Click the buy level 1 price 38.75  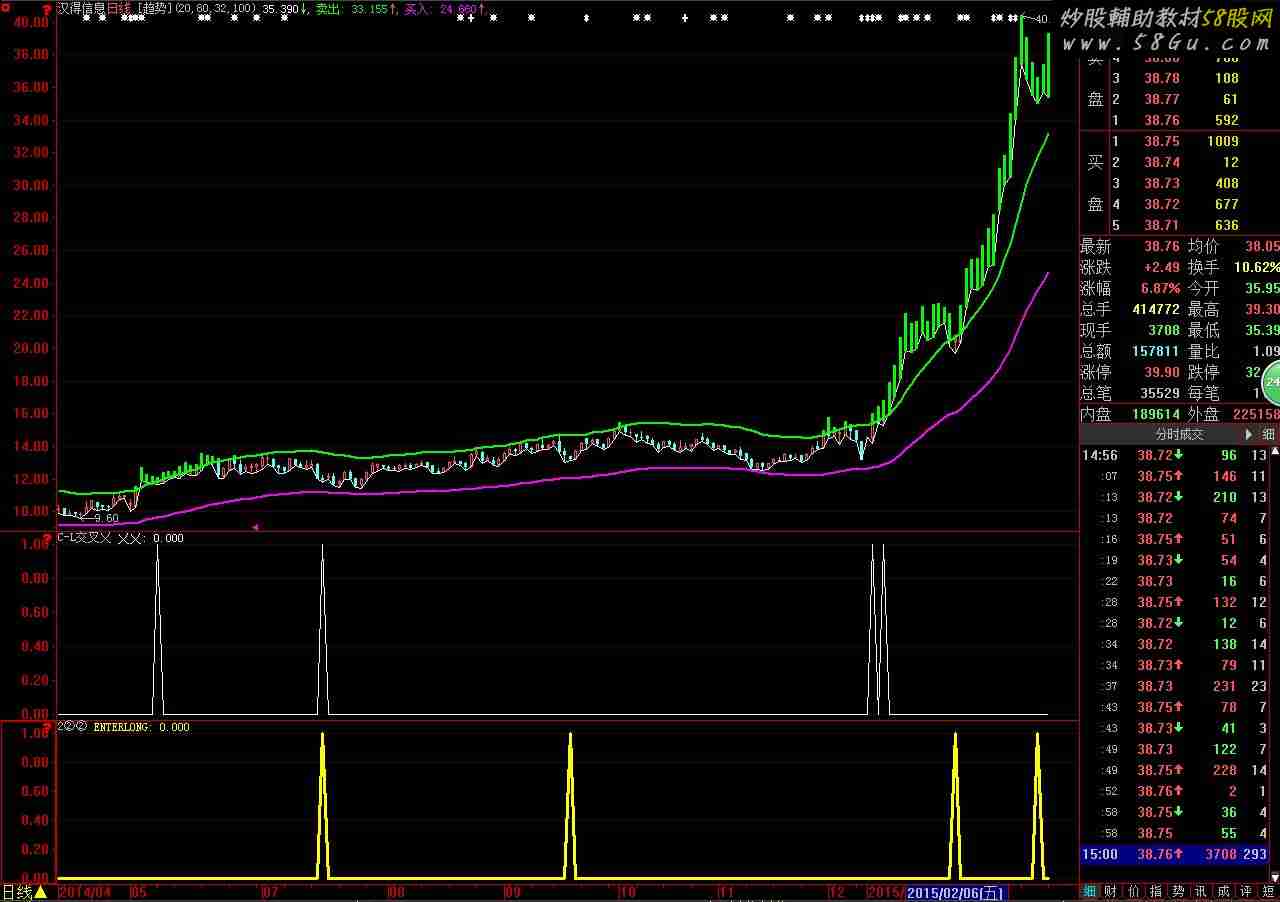pos(1162,142)
